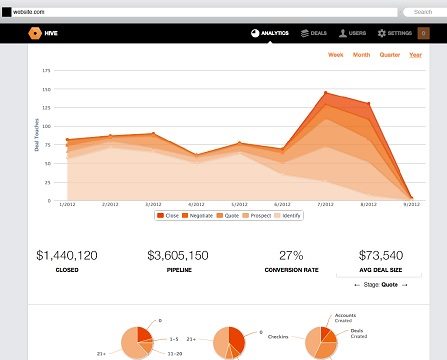Click the middle pie chart
Image resolution: width=447 pixels, height=360 pixels.
tap(229, 343)
